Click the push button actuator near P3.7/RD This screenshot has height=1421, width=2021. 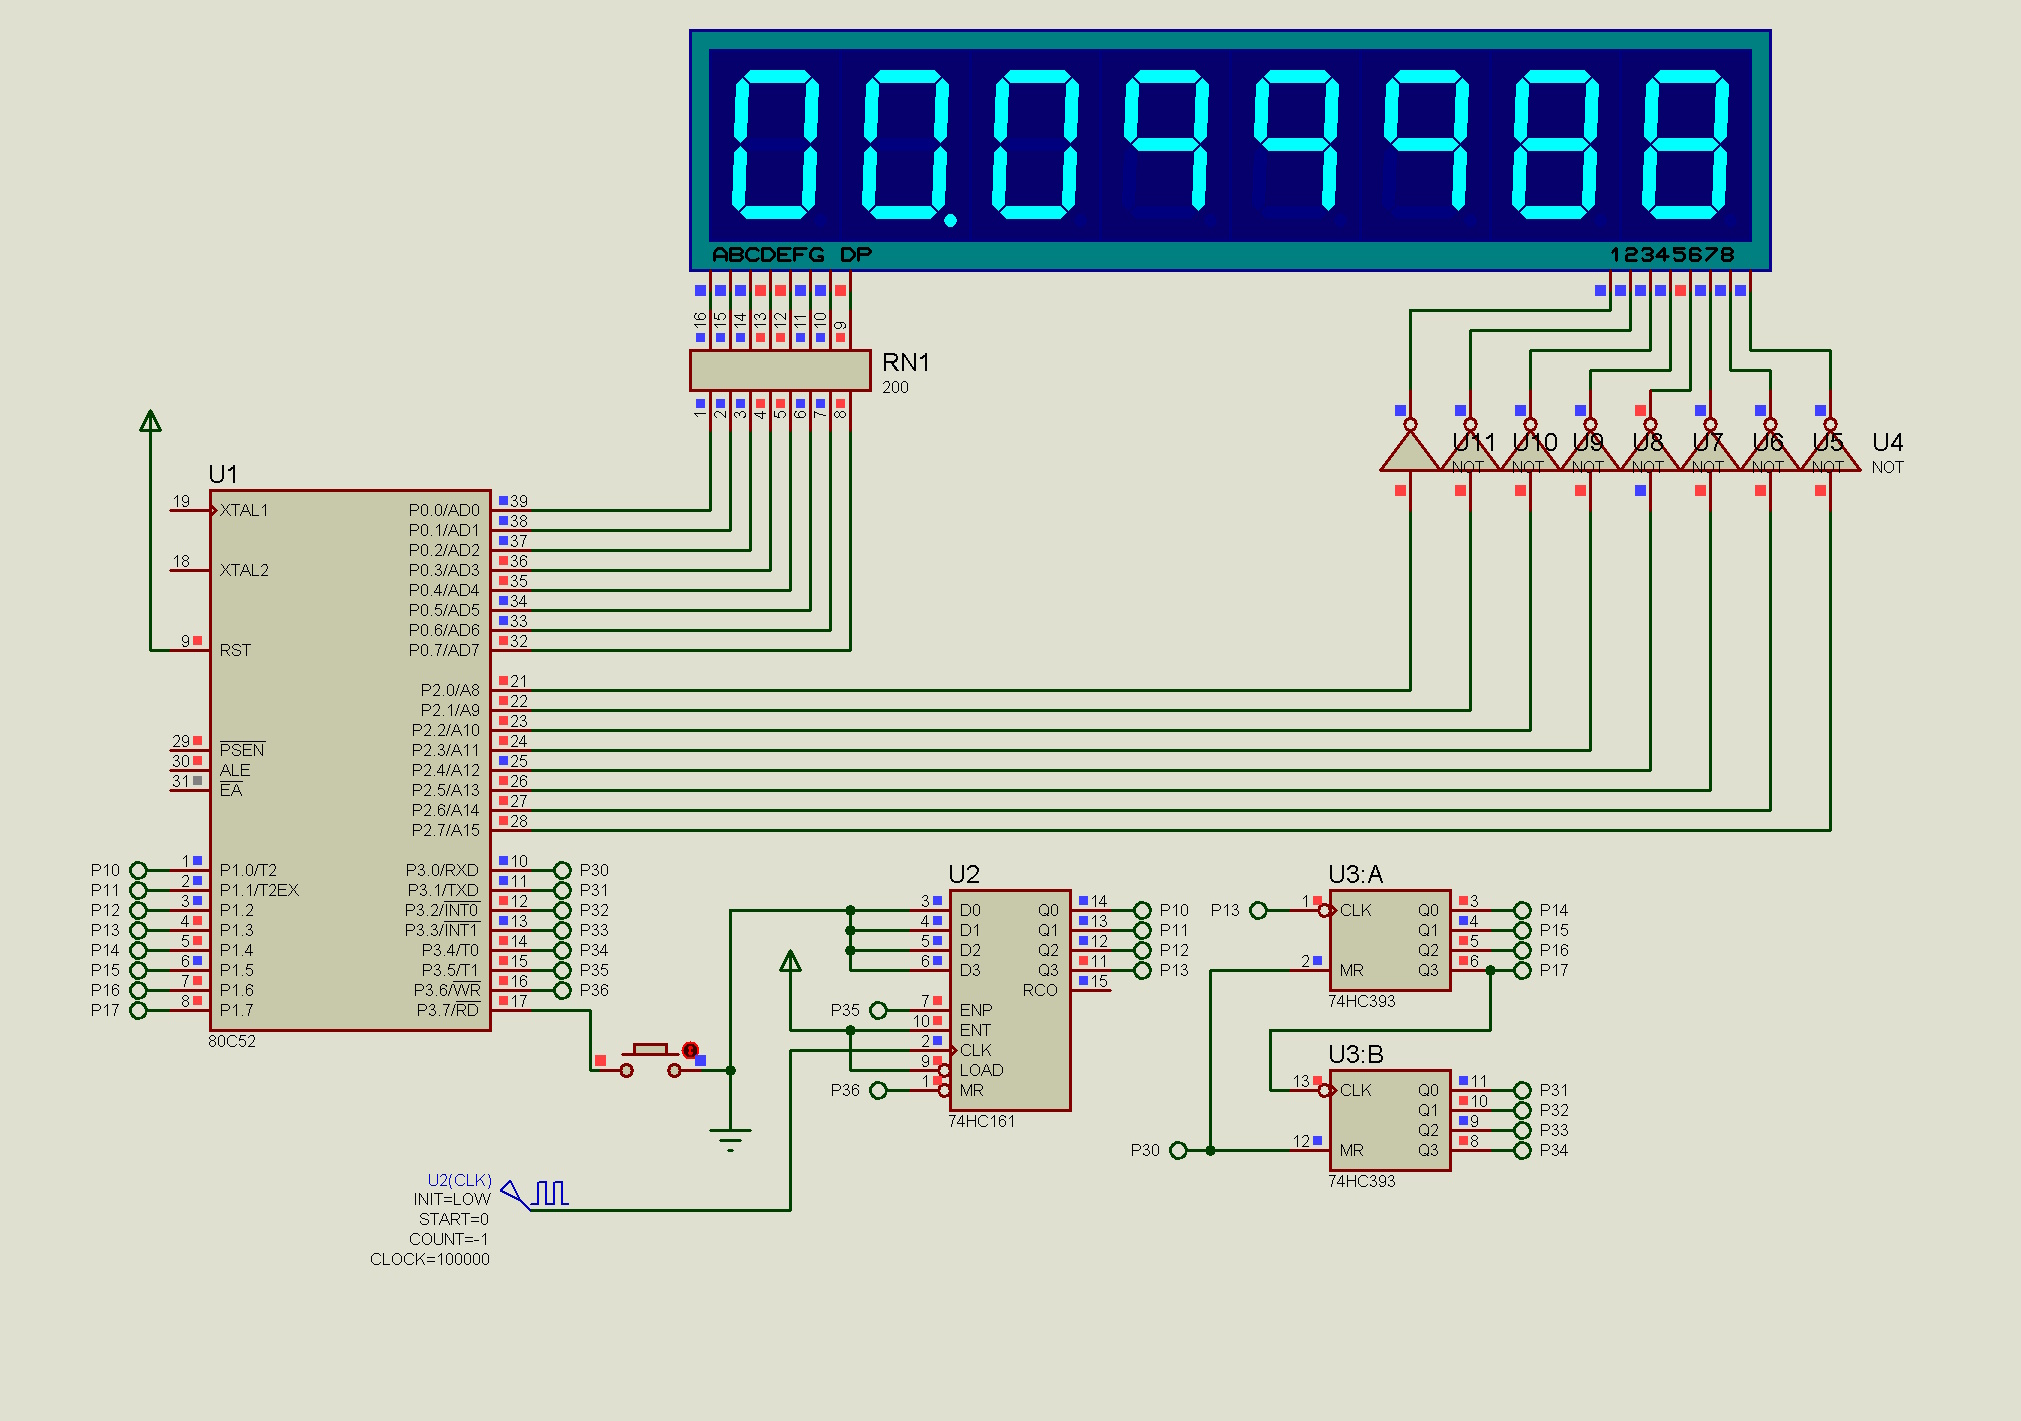pyautogui.click(x=650, y=1049)
